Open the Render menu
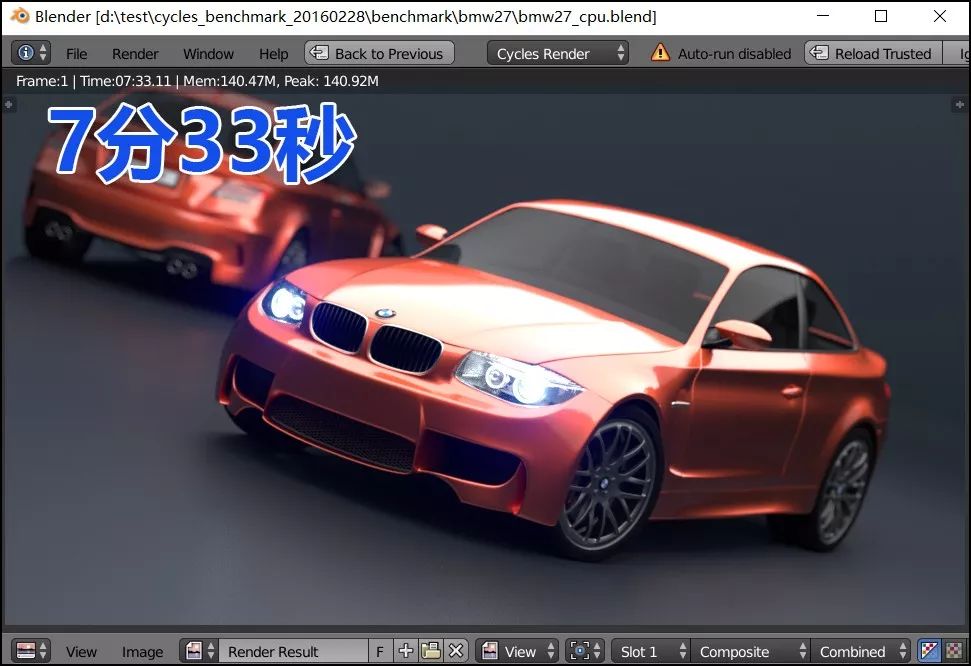 pyautogui.click(x=134, y=53)
